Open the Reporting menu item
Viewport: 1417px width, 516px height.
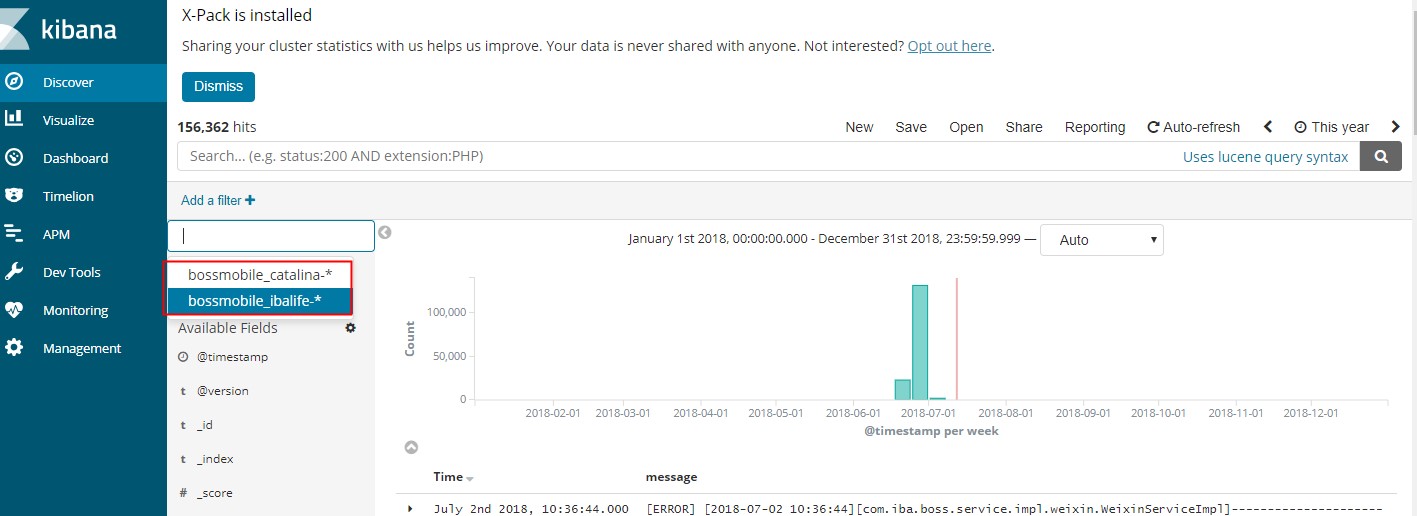pos(1094,127)
